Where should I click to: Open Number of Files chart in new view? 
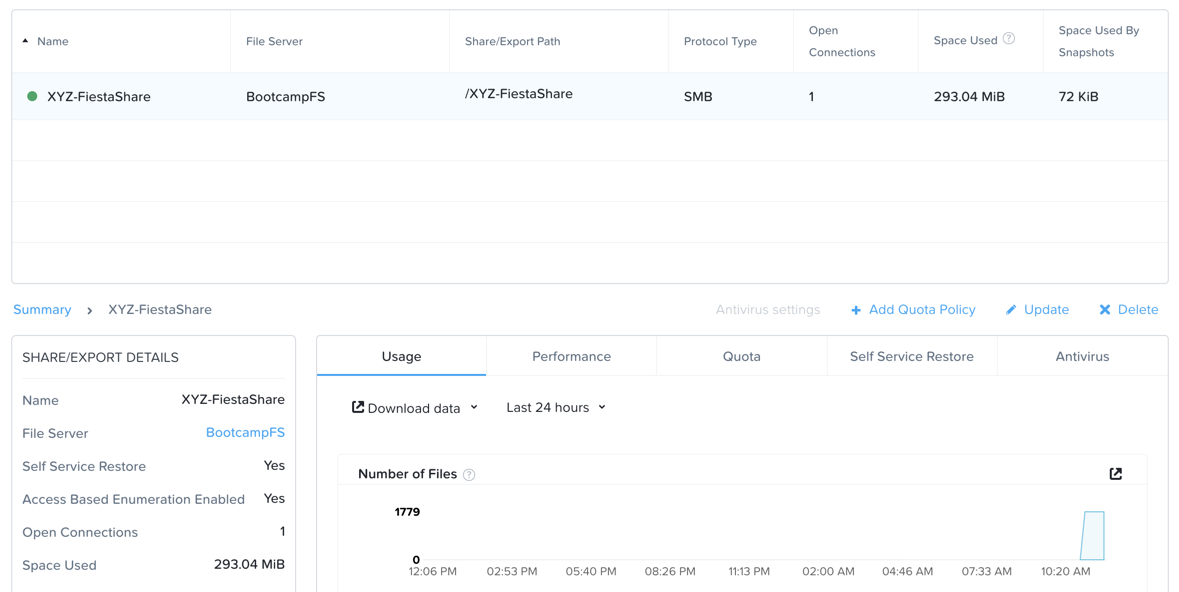[1116, 474]
